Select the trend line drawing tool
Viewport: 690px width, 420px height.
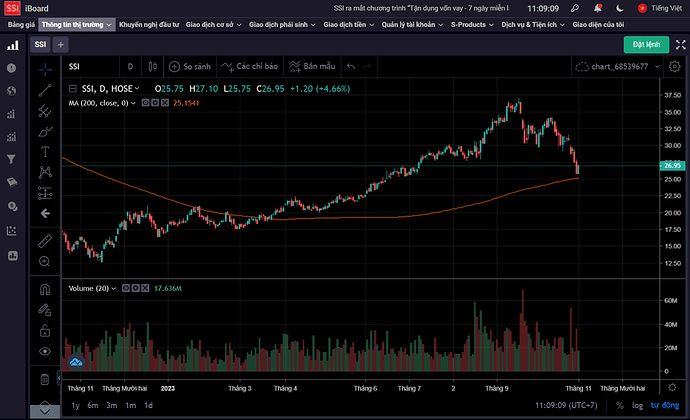coord(45,90)
